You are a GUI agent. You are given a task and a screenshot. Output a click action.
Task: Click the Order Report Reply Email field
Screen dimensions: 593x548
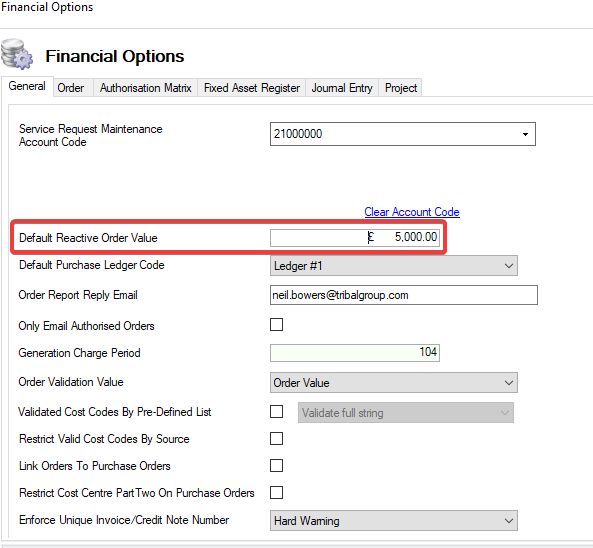[404, 295]
